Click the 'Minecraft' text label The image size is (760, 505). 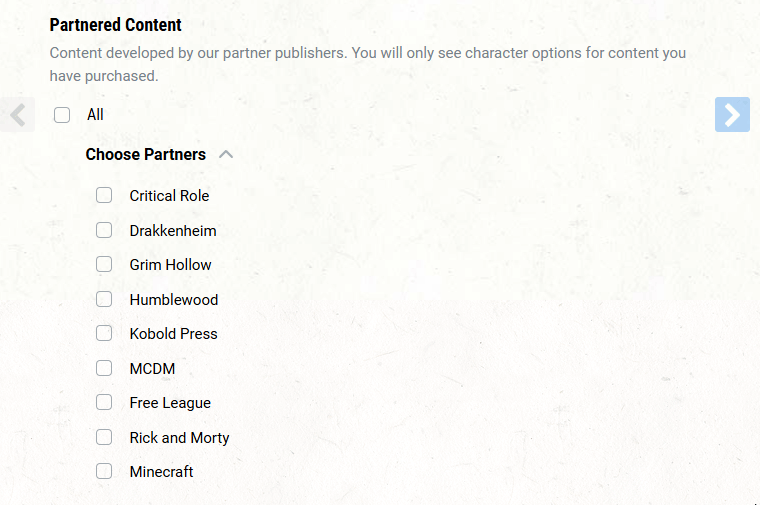tap(161, 472)
